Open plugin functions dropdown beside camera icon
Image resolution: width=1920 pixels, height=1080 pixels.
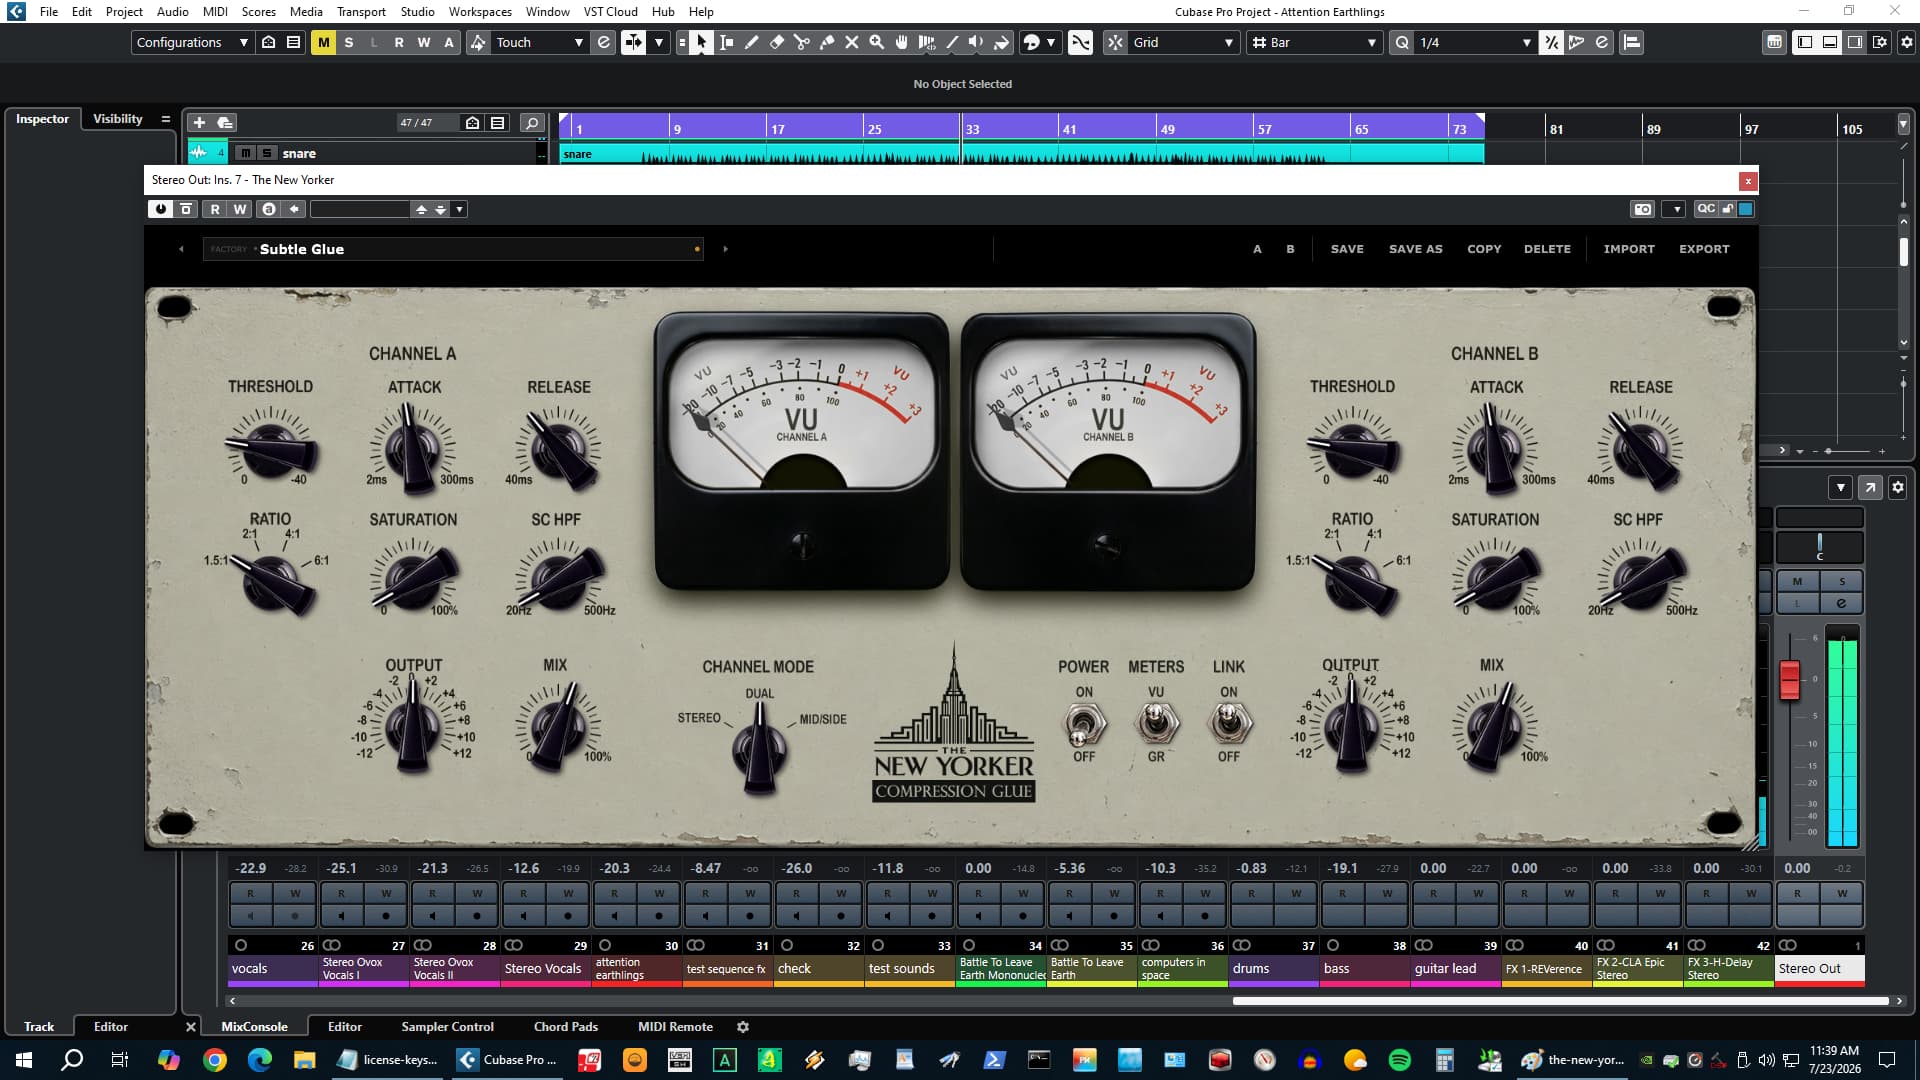[1676, 209]
